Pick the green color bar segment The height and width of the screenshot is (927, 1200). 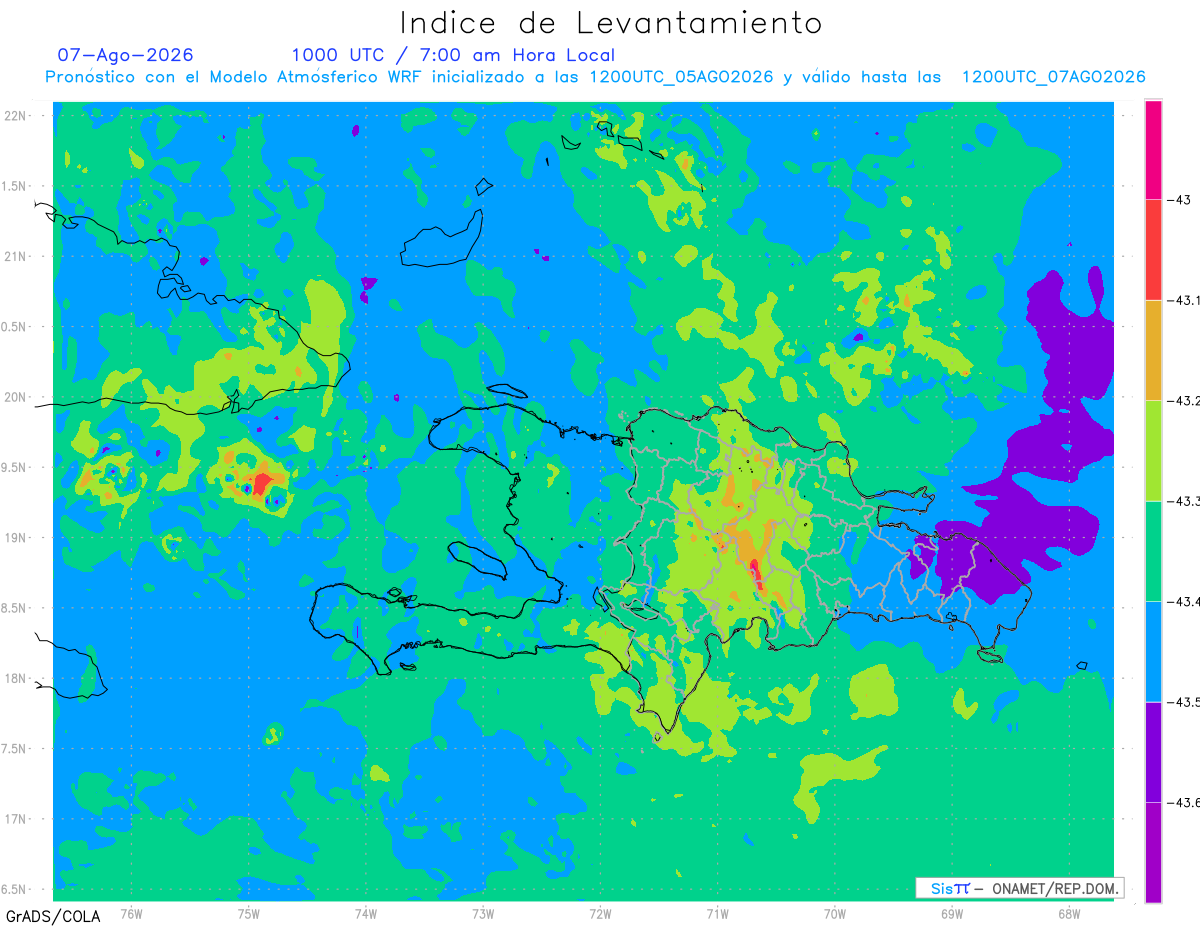(x=1153, y=551)
